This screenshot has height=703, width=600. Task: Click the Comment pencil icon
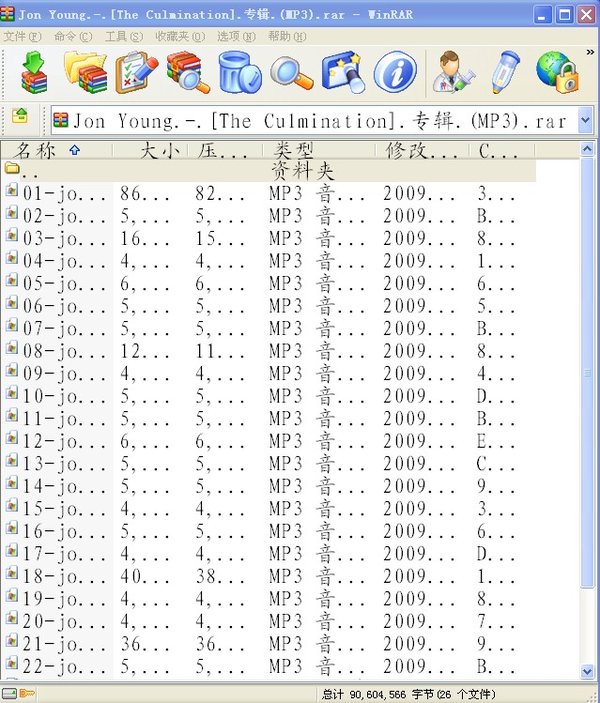pyautogui.click(x=505, y=72)
